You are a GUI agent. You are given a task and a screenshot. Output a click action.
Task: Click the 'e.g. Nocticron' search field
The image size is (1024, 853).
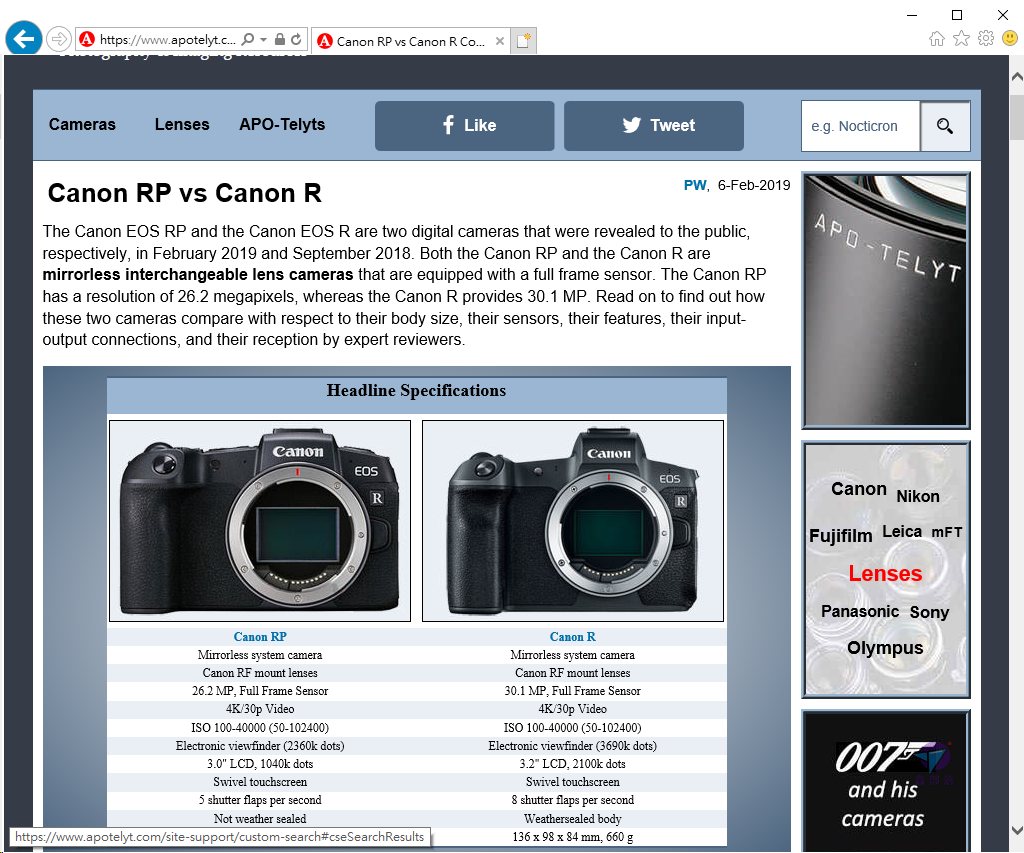[861, 126]
